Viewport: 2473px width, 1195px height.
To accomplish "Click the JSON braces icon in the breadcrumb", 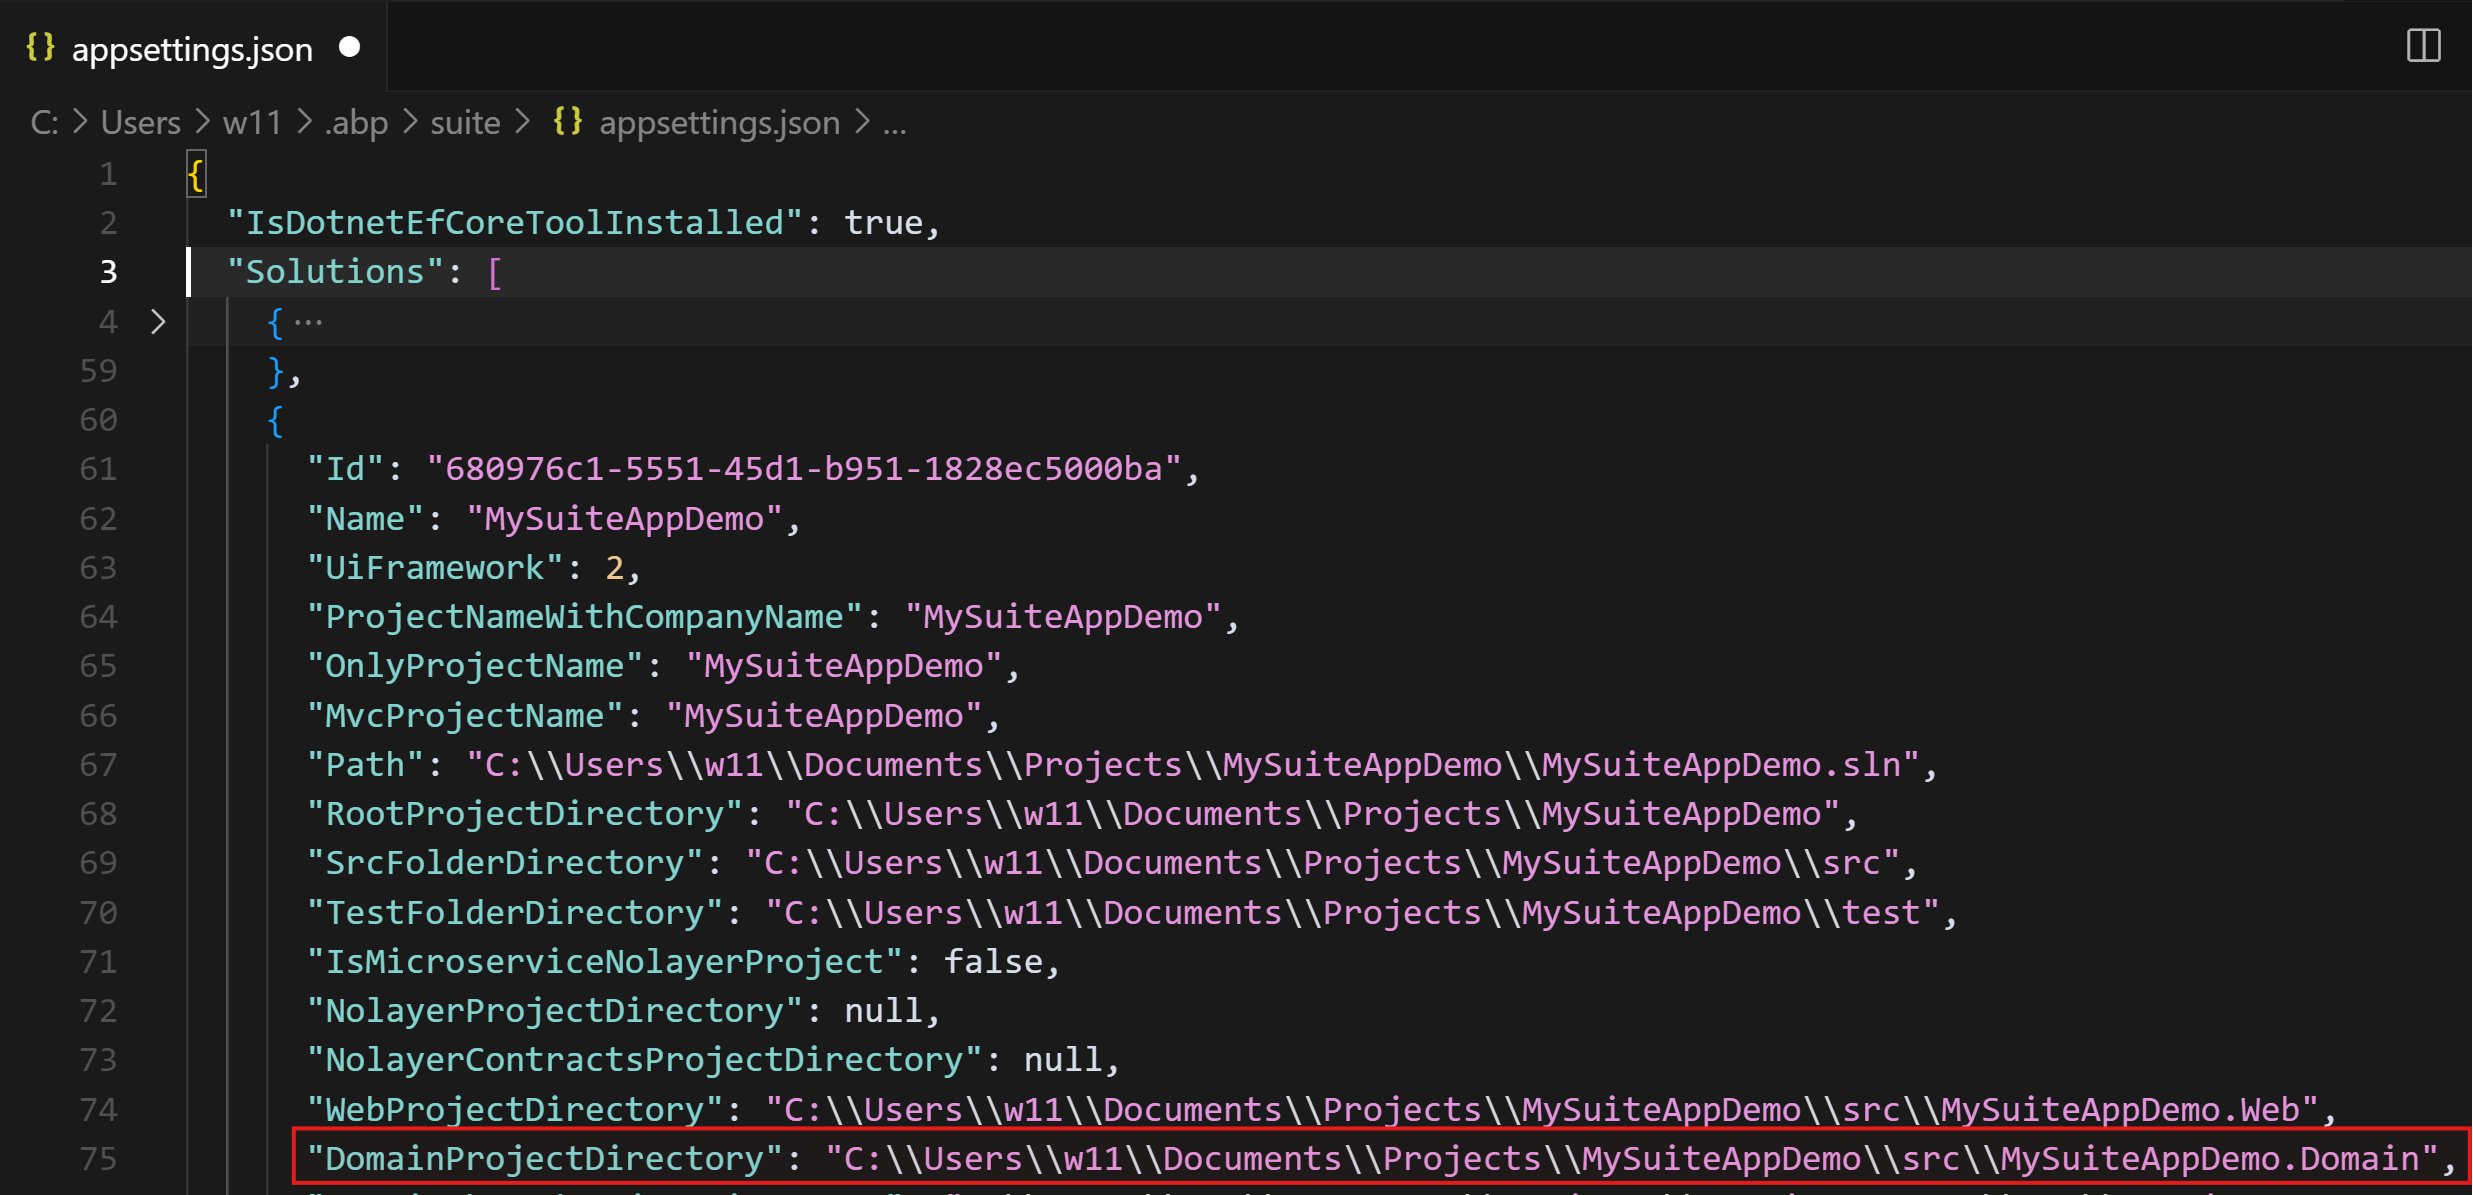I will click(568, 121).
